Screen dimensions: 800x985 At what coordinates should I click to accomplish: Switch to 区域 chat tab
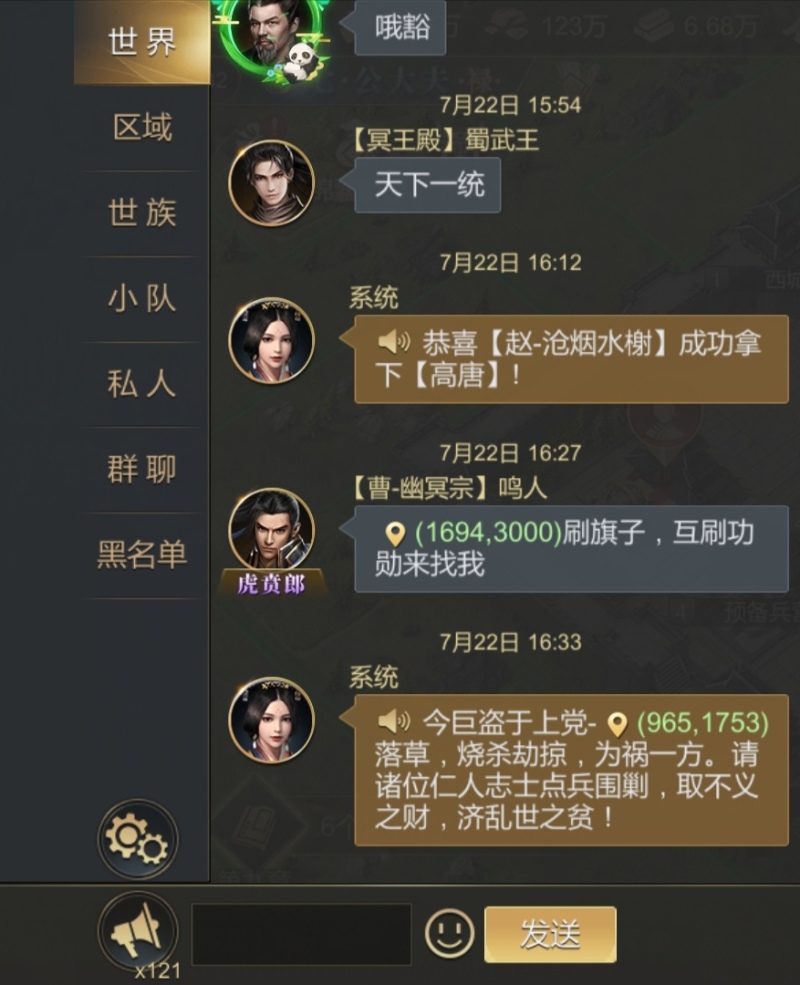pos(142,128)
